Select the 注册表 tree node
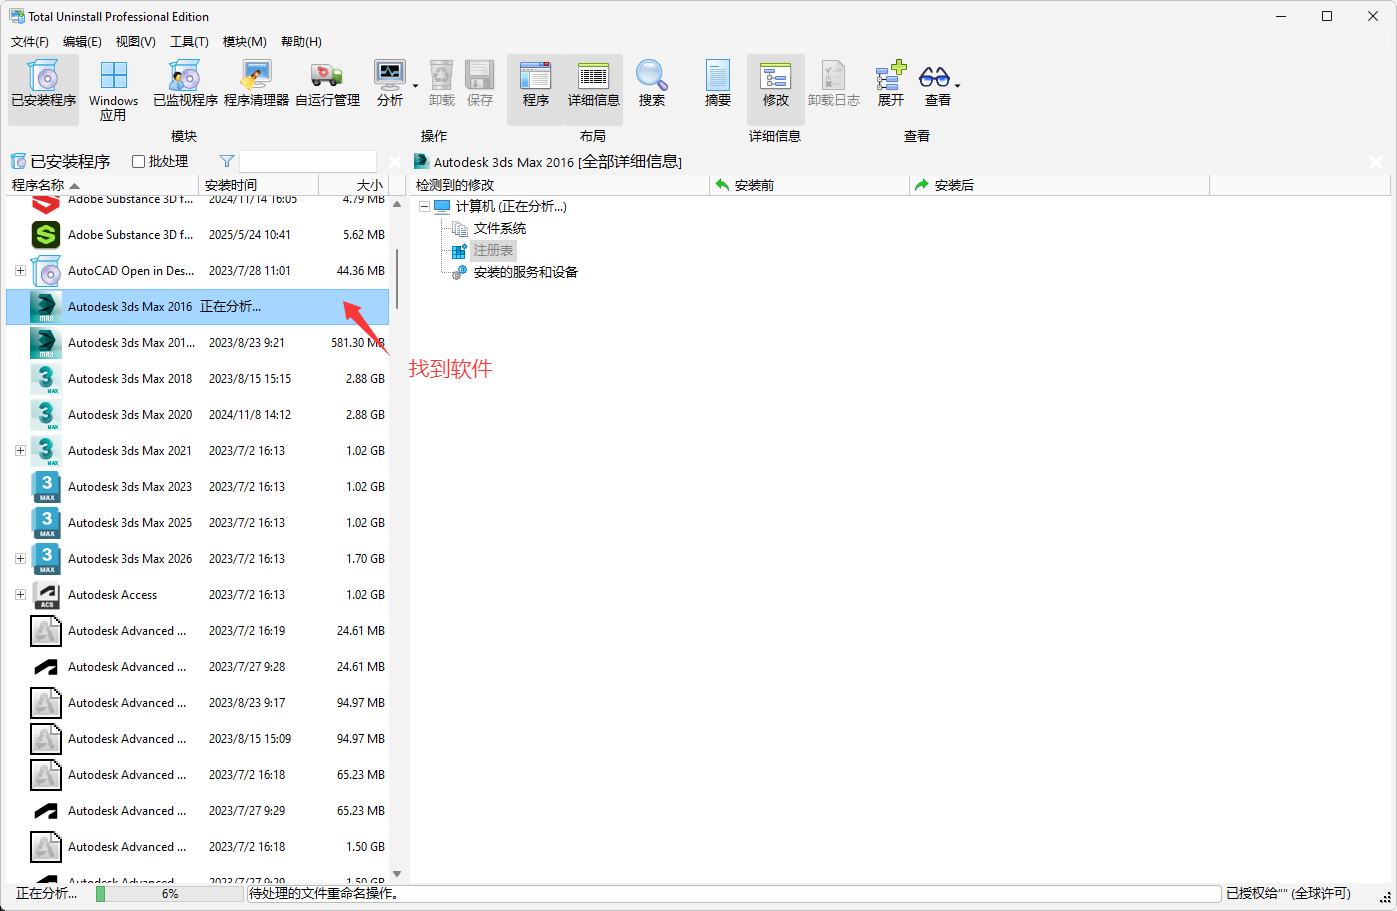1397x911 pixels. tap(493, 250)
